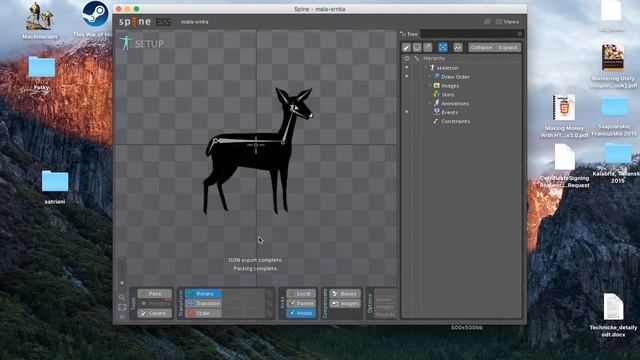Click the skeleton icon in hierarchy
The height and width of the screenshot is (360, 640).
432,68
